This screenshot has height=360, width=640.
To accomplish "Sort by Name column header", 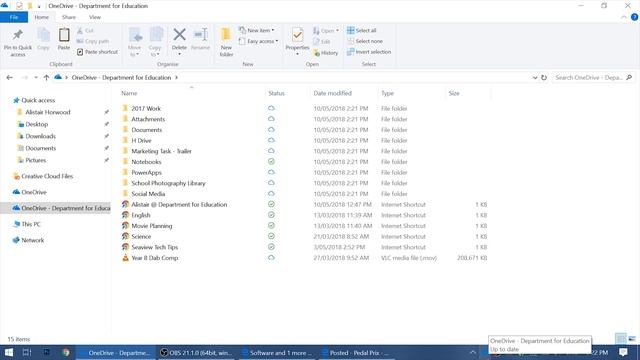I will [x=129, y=93].
